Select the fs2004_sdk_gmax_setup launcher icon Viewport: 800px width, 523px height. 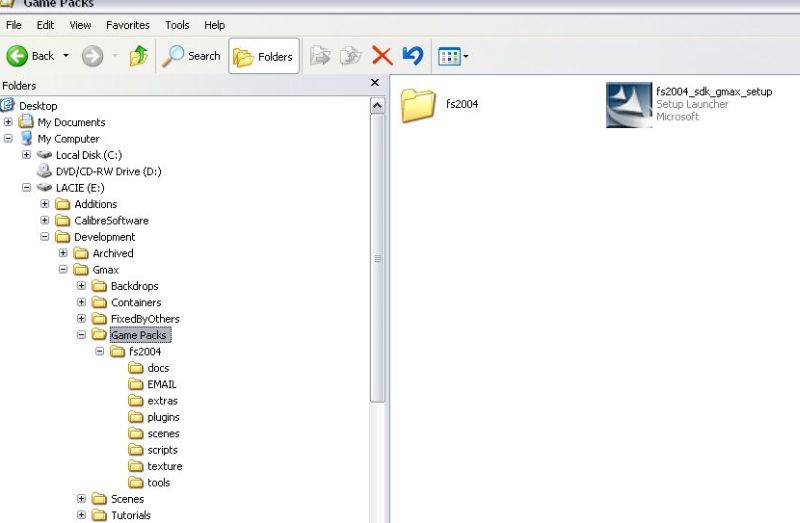coord(630,104)
